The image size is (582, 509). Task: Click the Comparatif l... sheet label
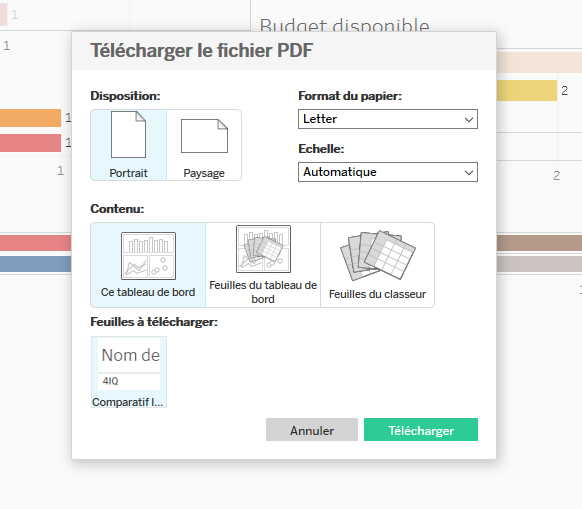[128, 402]
